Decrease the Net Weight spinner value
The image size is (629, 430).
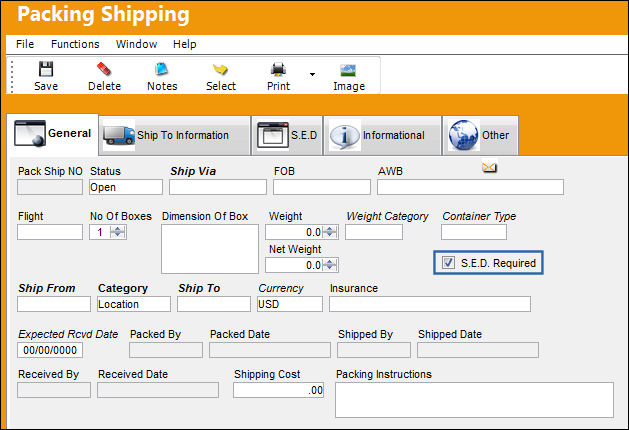330,268
